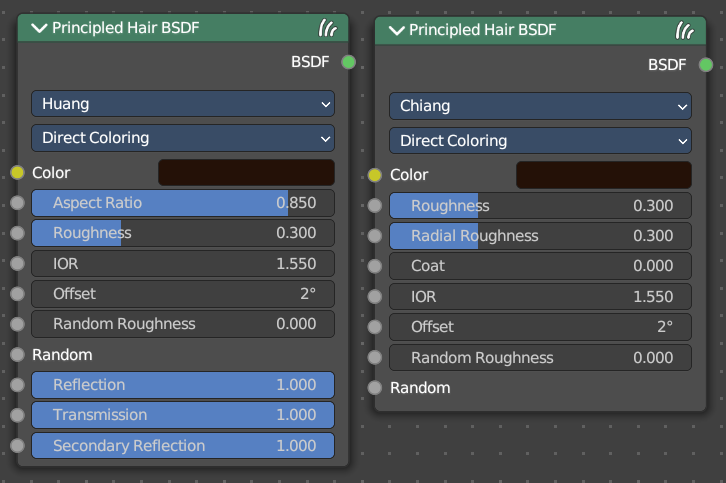Click Random Roughness socket on Chiang node
The width and height of the screenshot is (726, 483).
pyautogui.click(x=375, y=358)
